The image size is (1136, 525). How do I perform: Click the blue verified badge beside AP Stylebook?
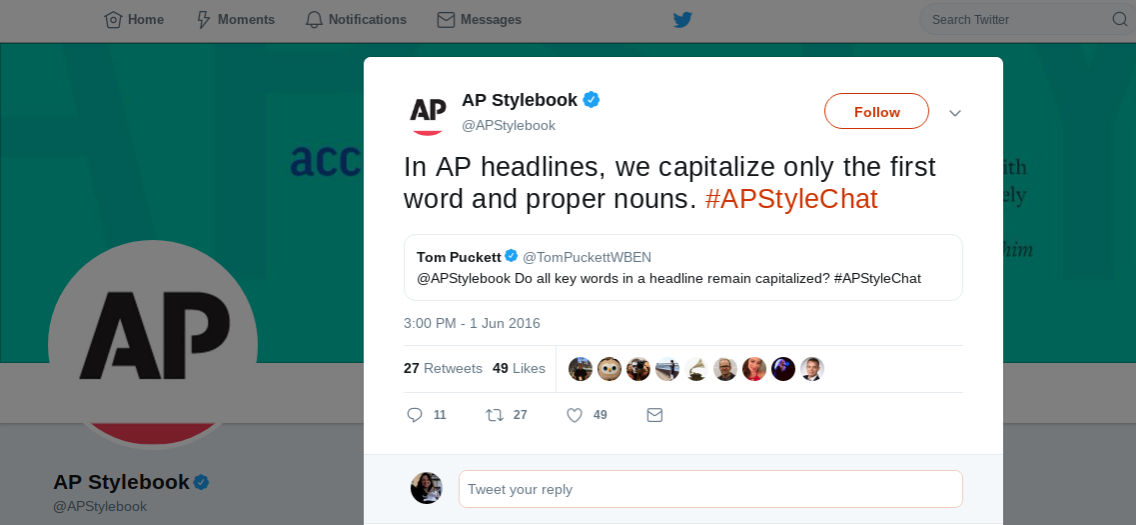592,100
